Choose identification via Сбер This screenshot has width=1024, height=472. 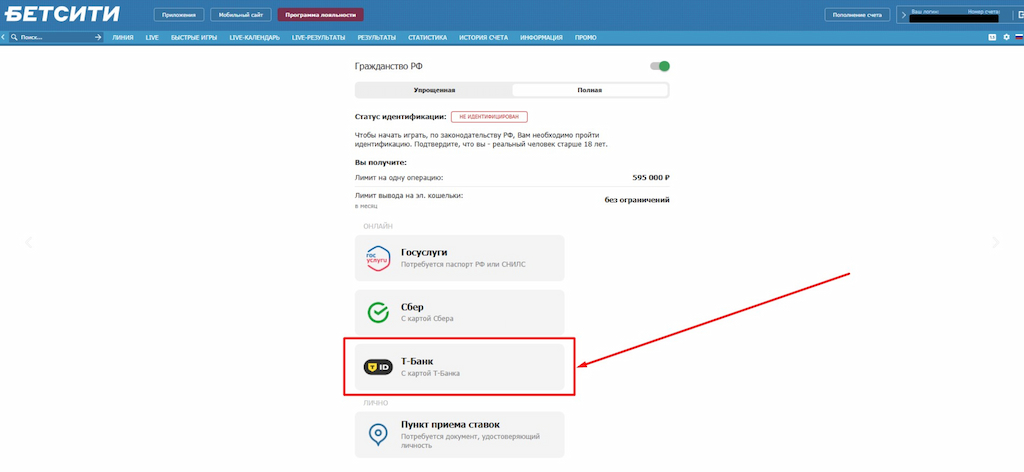[459, 313]
